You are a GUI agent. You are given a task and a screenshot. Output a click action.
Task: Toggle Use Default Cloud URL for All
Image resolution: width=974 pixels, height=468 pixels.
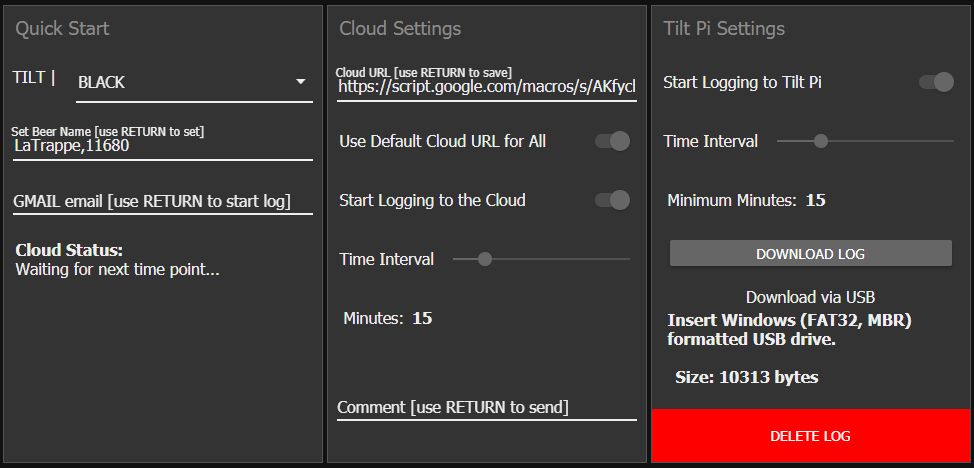(x=613, y=141)
